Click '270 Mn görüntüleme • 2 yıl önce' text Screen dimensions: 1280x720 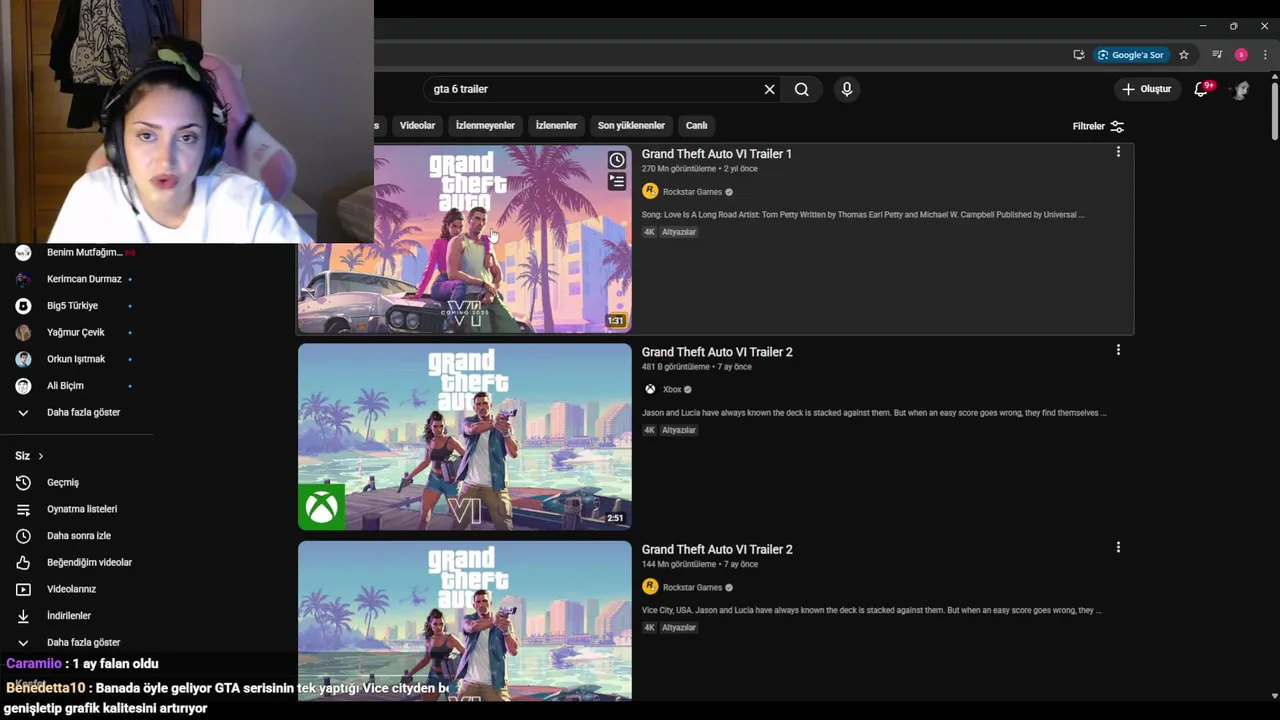click(x=699, y=169)
